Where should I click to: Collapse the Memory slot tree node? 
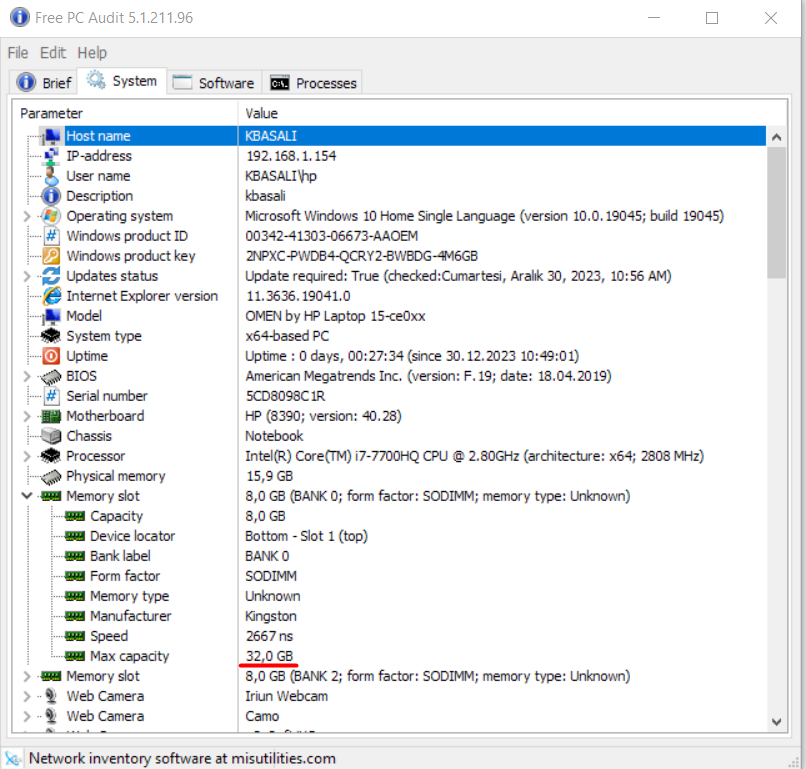tap(28, 495)
